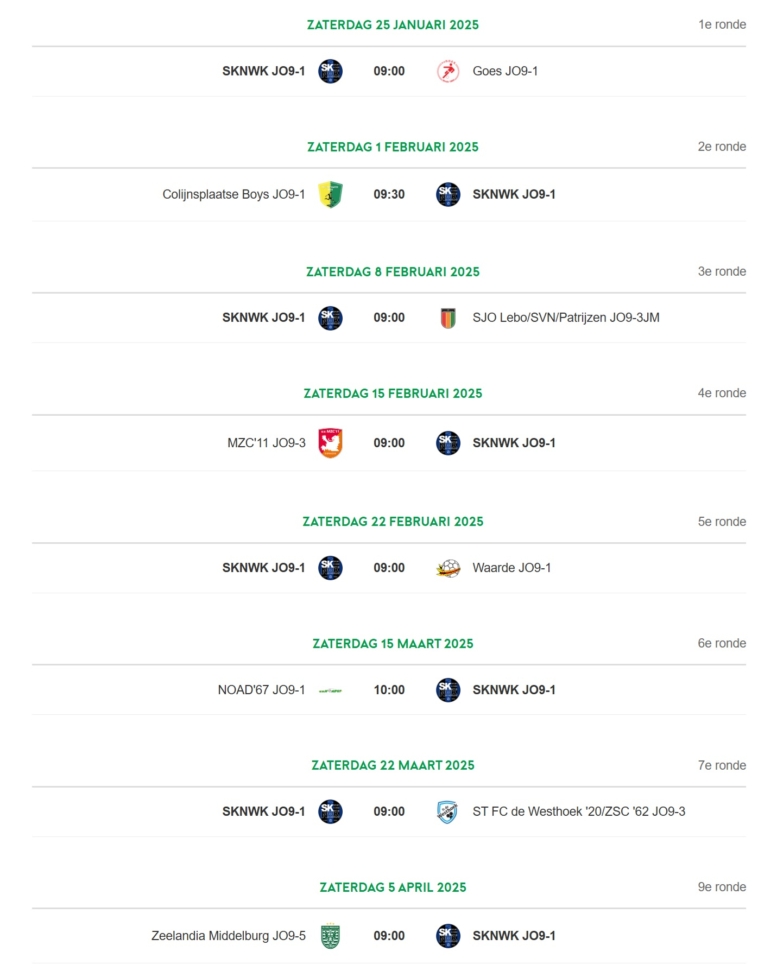777x977 pixels.
Task: Click the Zaterdag 22 februari 2025 heading
Action: (393, 522)
